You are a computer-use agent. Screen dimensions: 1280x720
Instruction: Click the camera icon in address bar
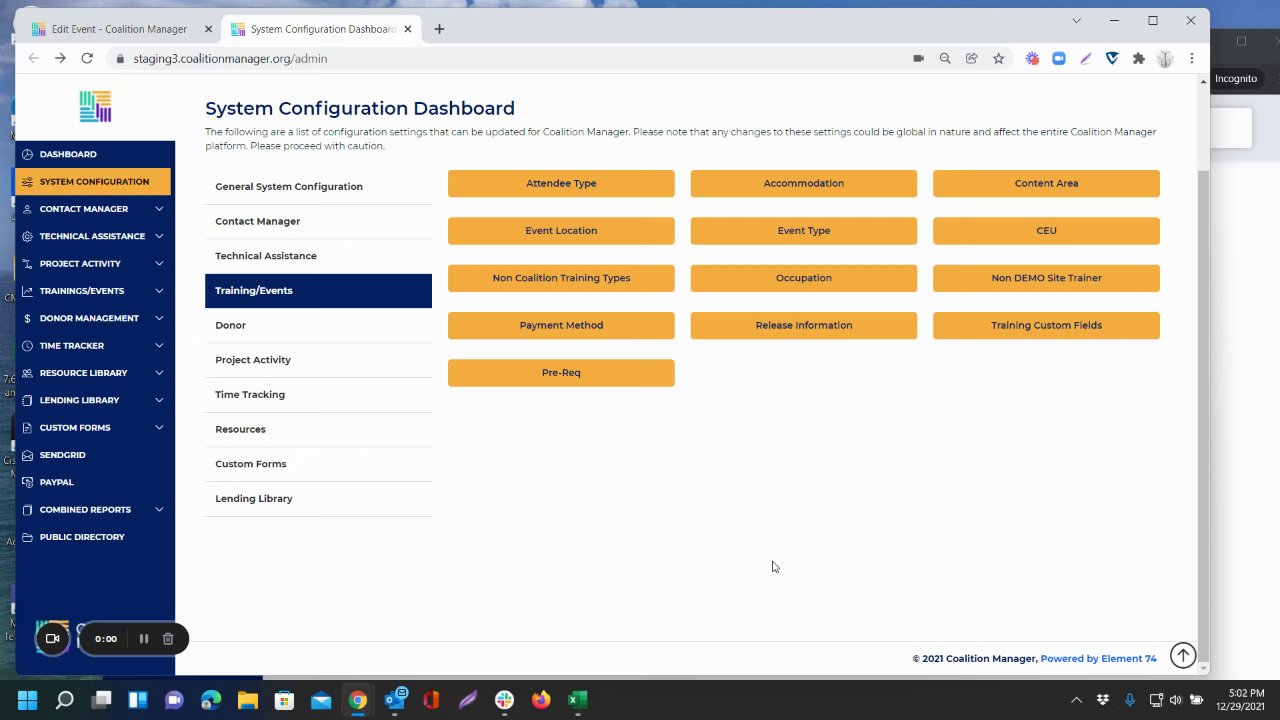pos(918,59)
